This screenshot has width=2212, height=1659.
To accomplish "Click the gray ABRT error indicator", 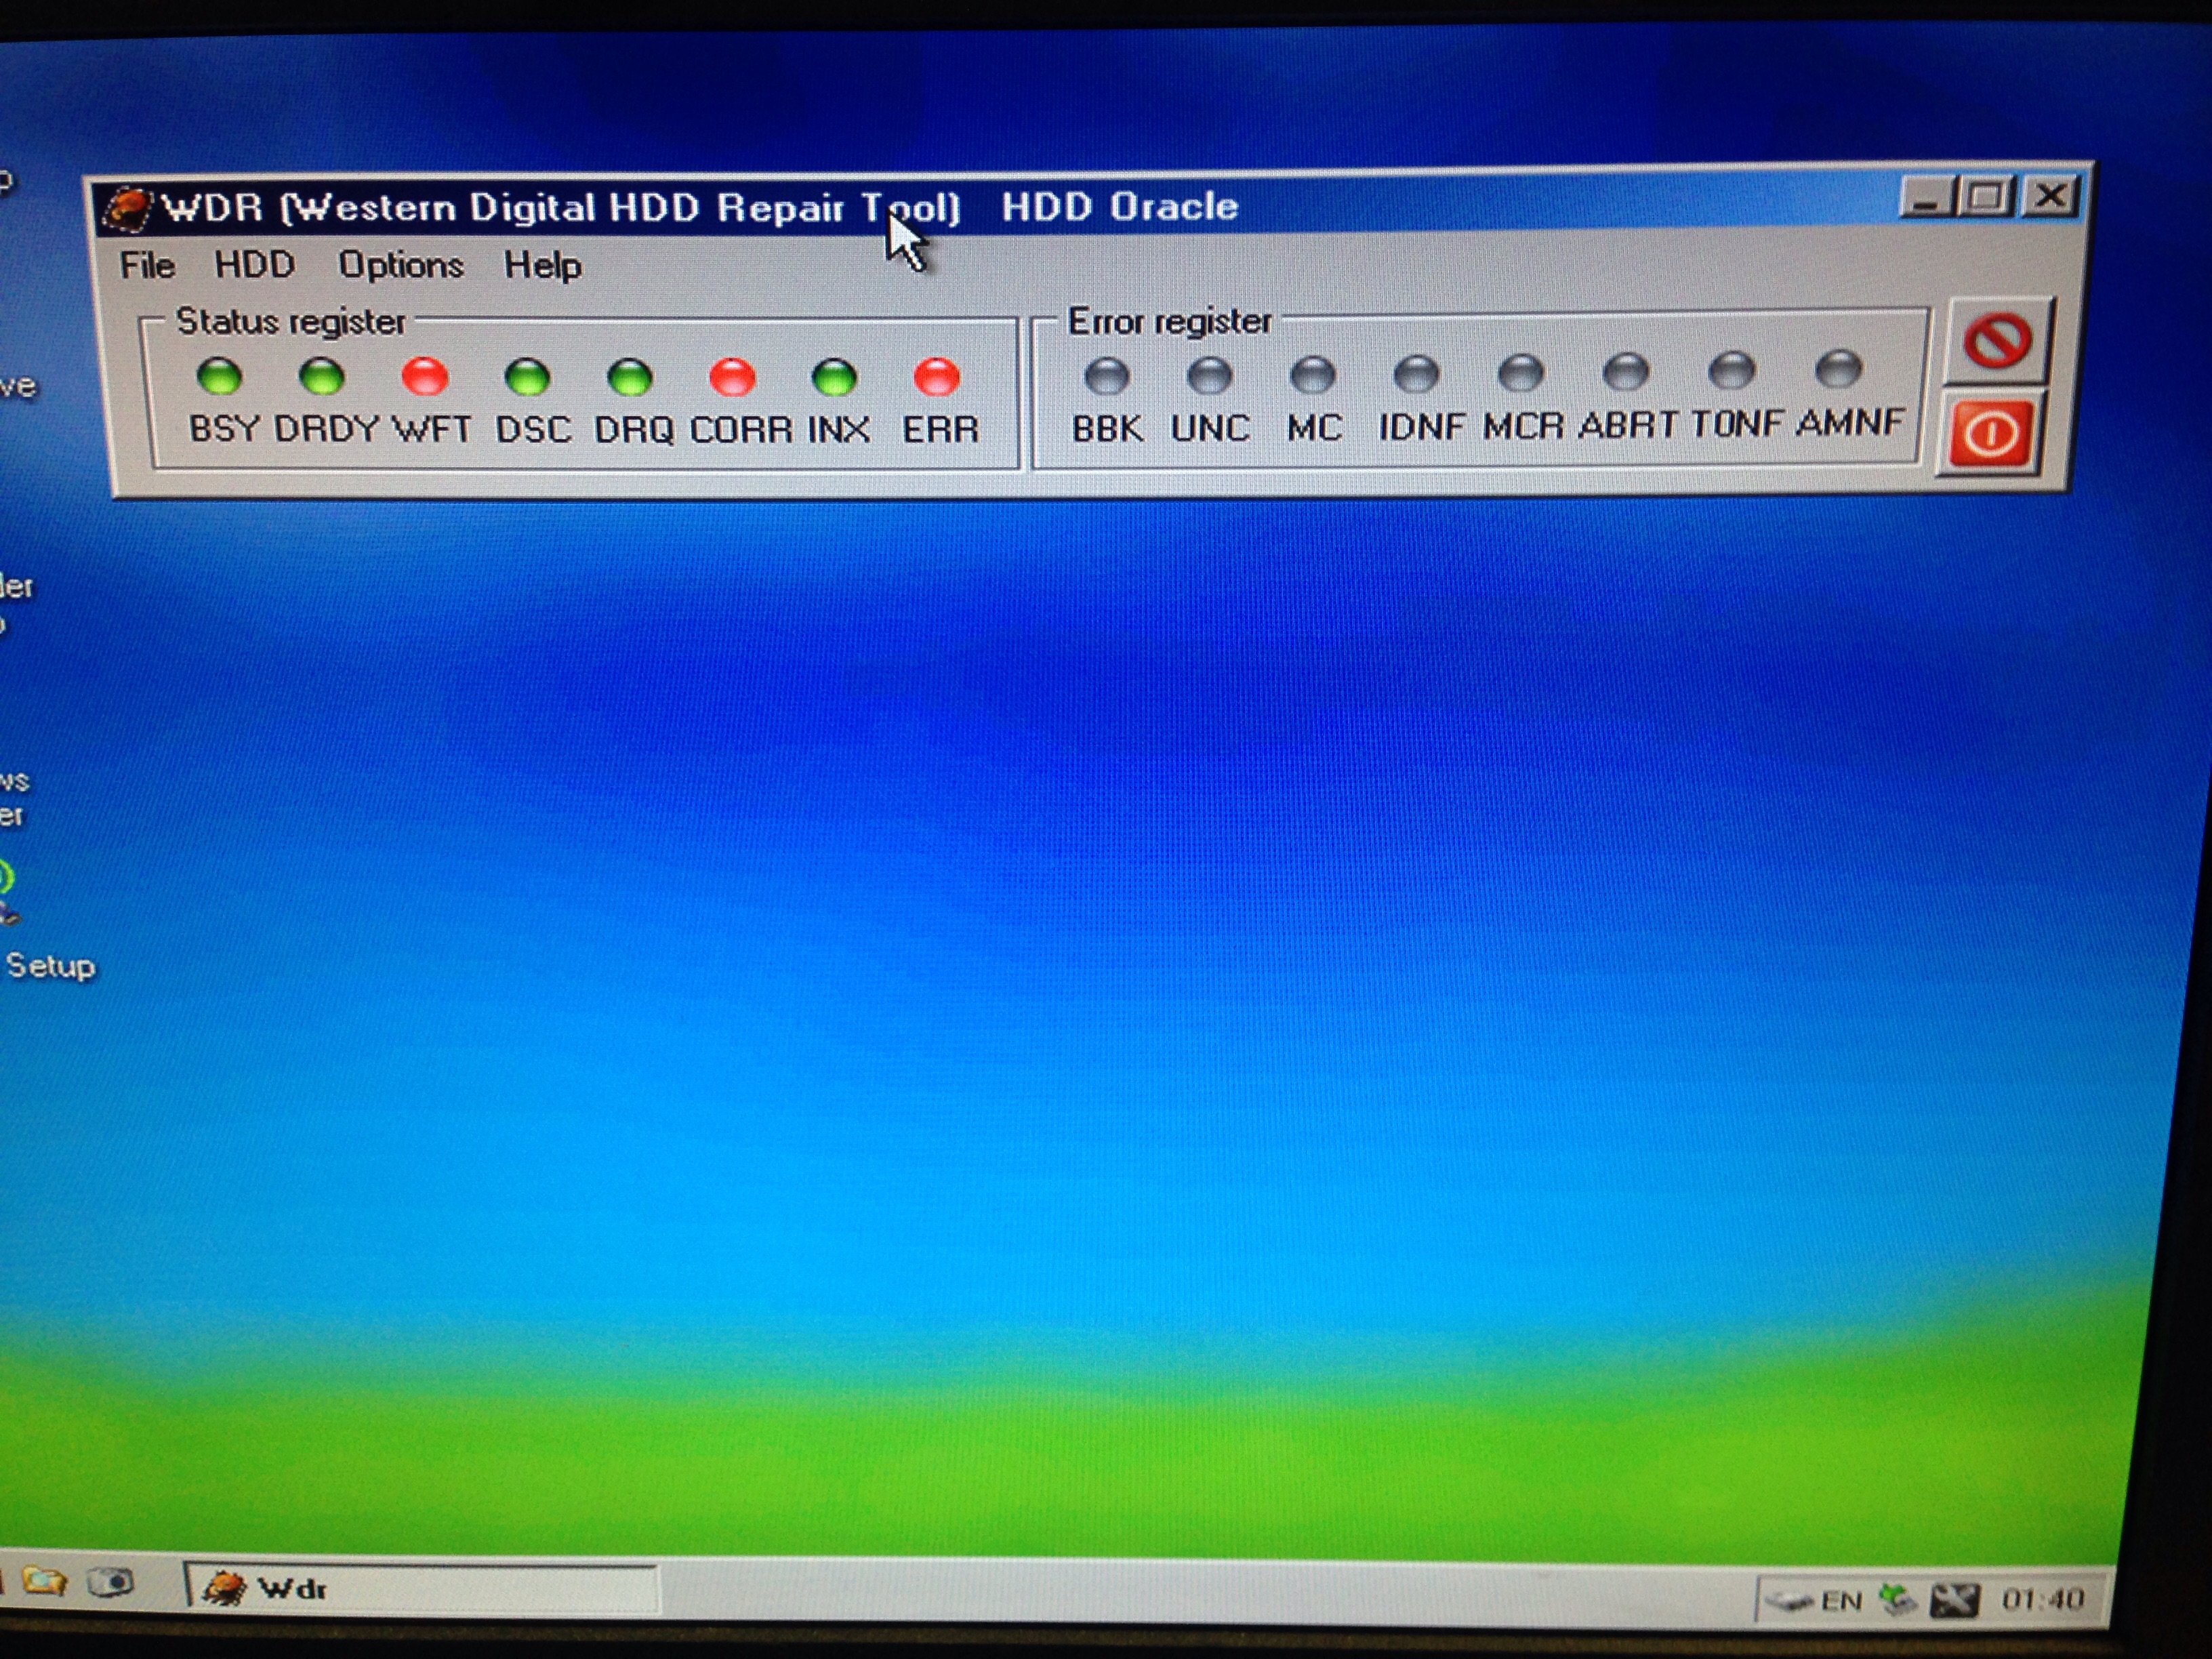I will (x=1626, y=372).
